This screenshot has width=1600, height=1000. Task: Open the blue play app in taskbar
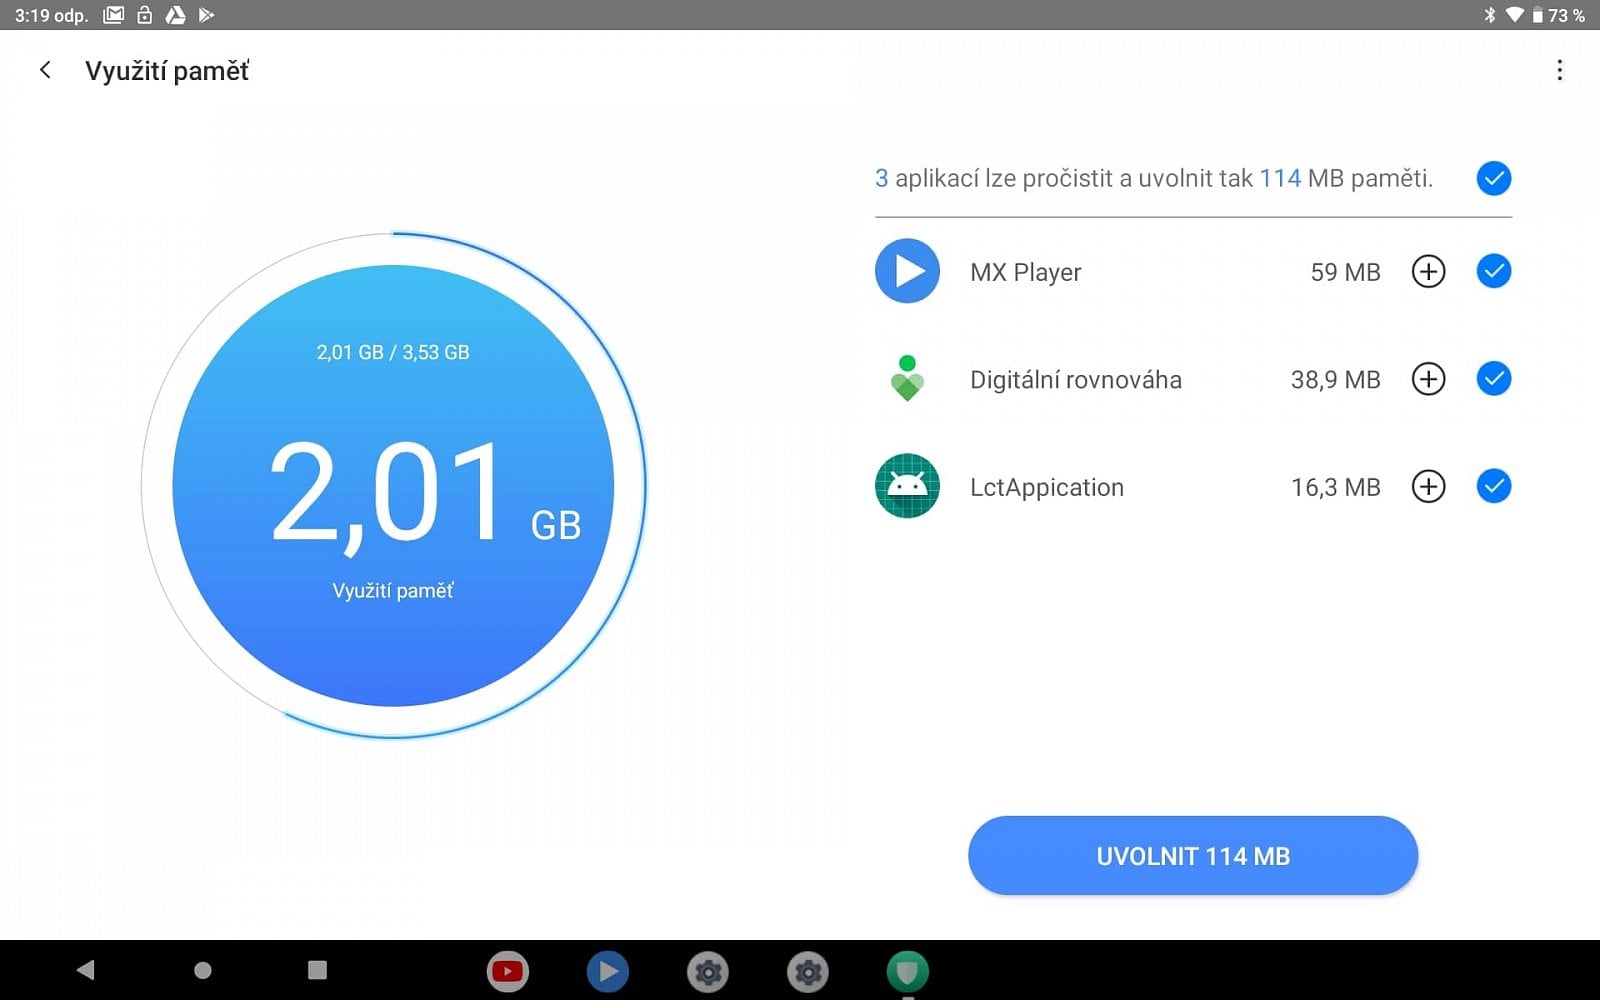point(608,971)
